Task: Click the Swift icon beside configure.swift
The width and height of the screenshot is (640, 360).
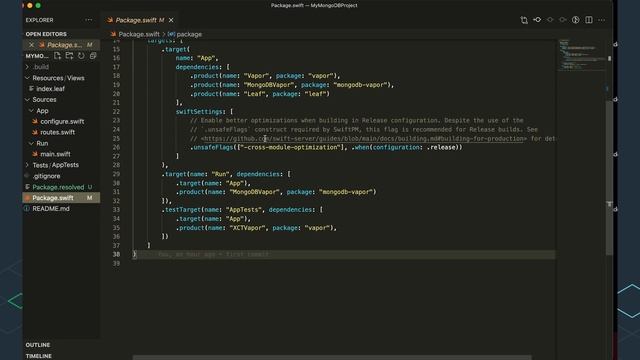Action: tap(35, 121)
